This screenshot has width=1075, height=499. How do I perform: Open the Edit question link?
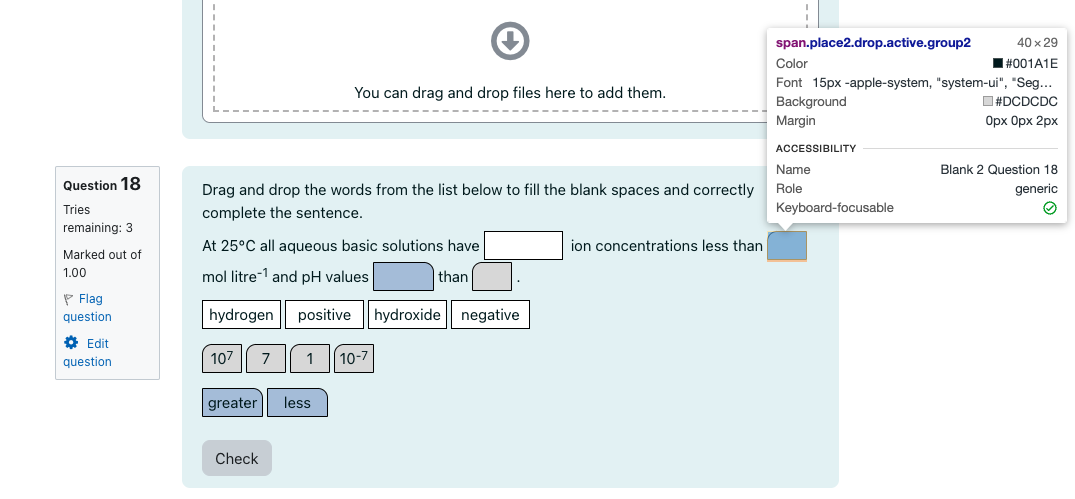point(87,352)
